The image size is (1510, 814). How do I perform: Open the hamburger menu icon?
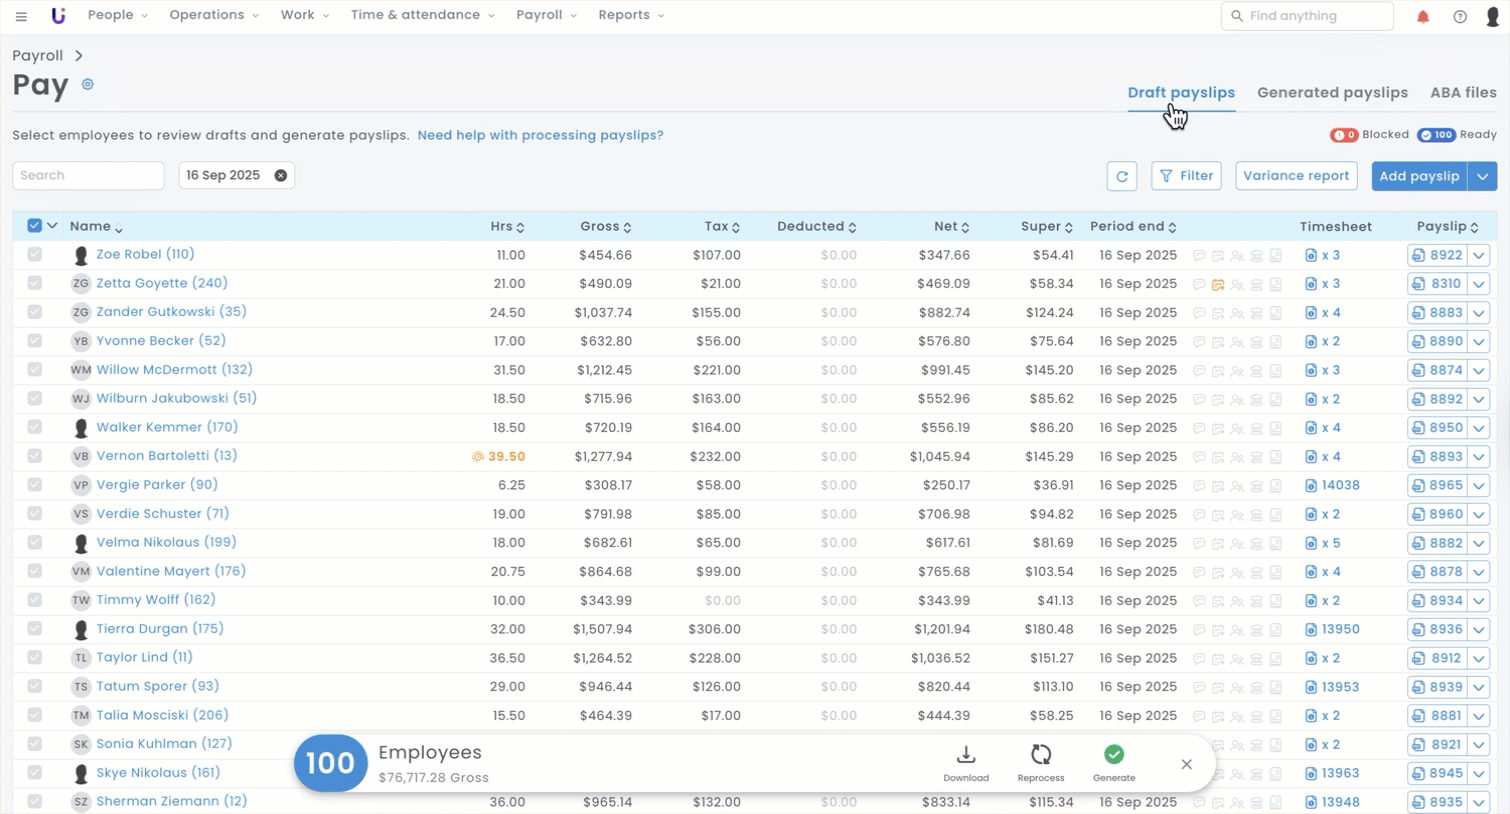[21, 16]
